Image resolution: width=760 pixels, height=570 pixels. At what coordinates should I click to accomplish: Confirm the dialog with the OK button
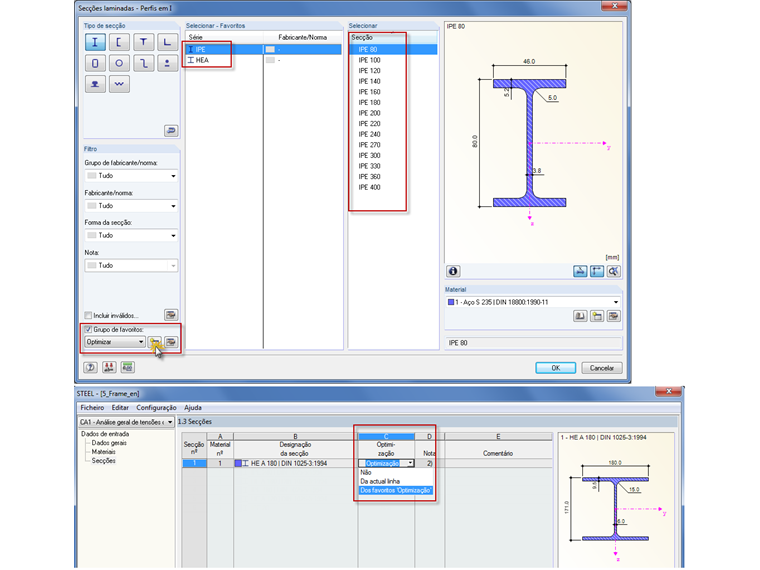(x=556, y=368)
